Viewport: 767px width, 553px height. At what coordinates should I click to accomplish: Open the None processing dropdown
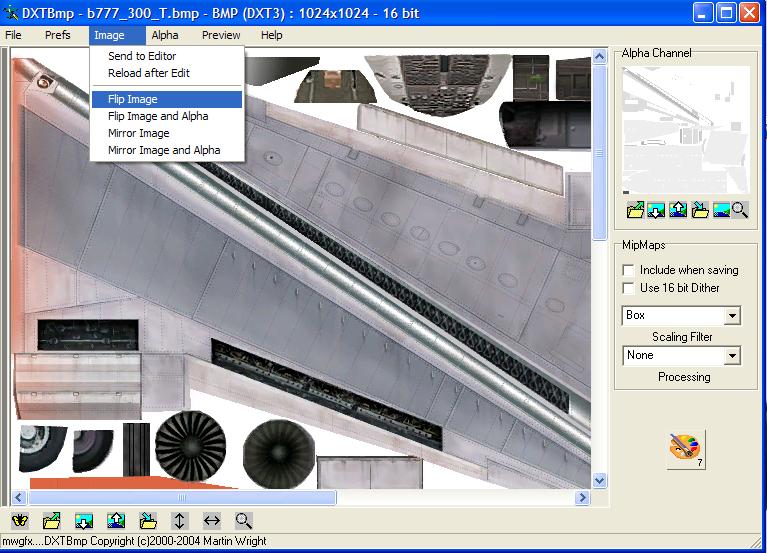[x=733, y=356]
